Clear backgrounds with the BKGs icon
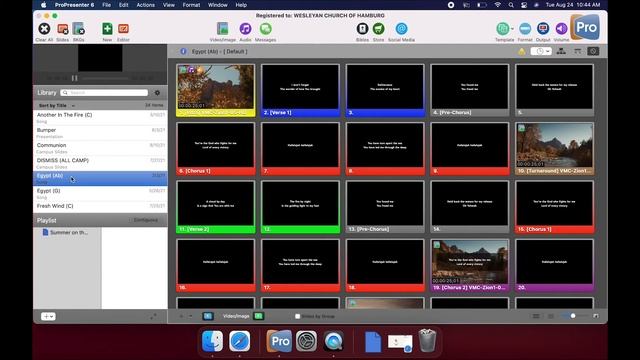 (78, 29)
